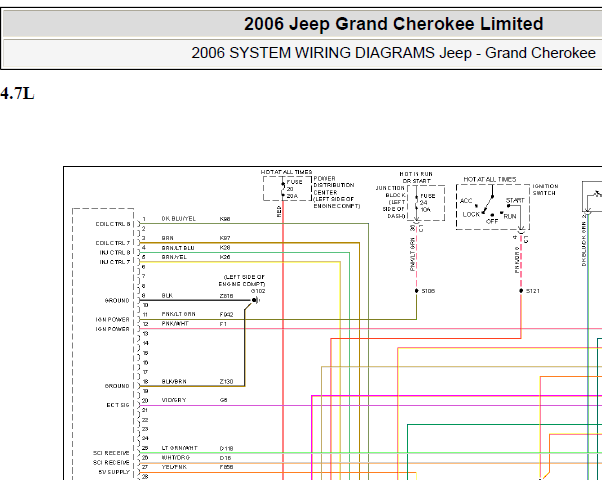
Task: Click the 'BLK' wire label at pin 9
Action: 167,296
